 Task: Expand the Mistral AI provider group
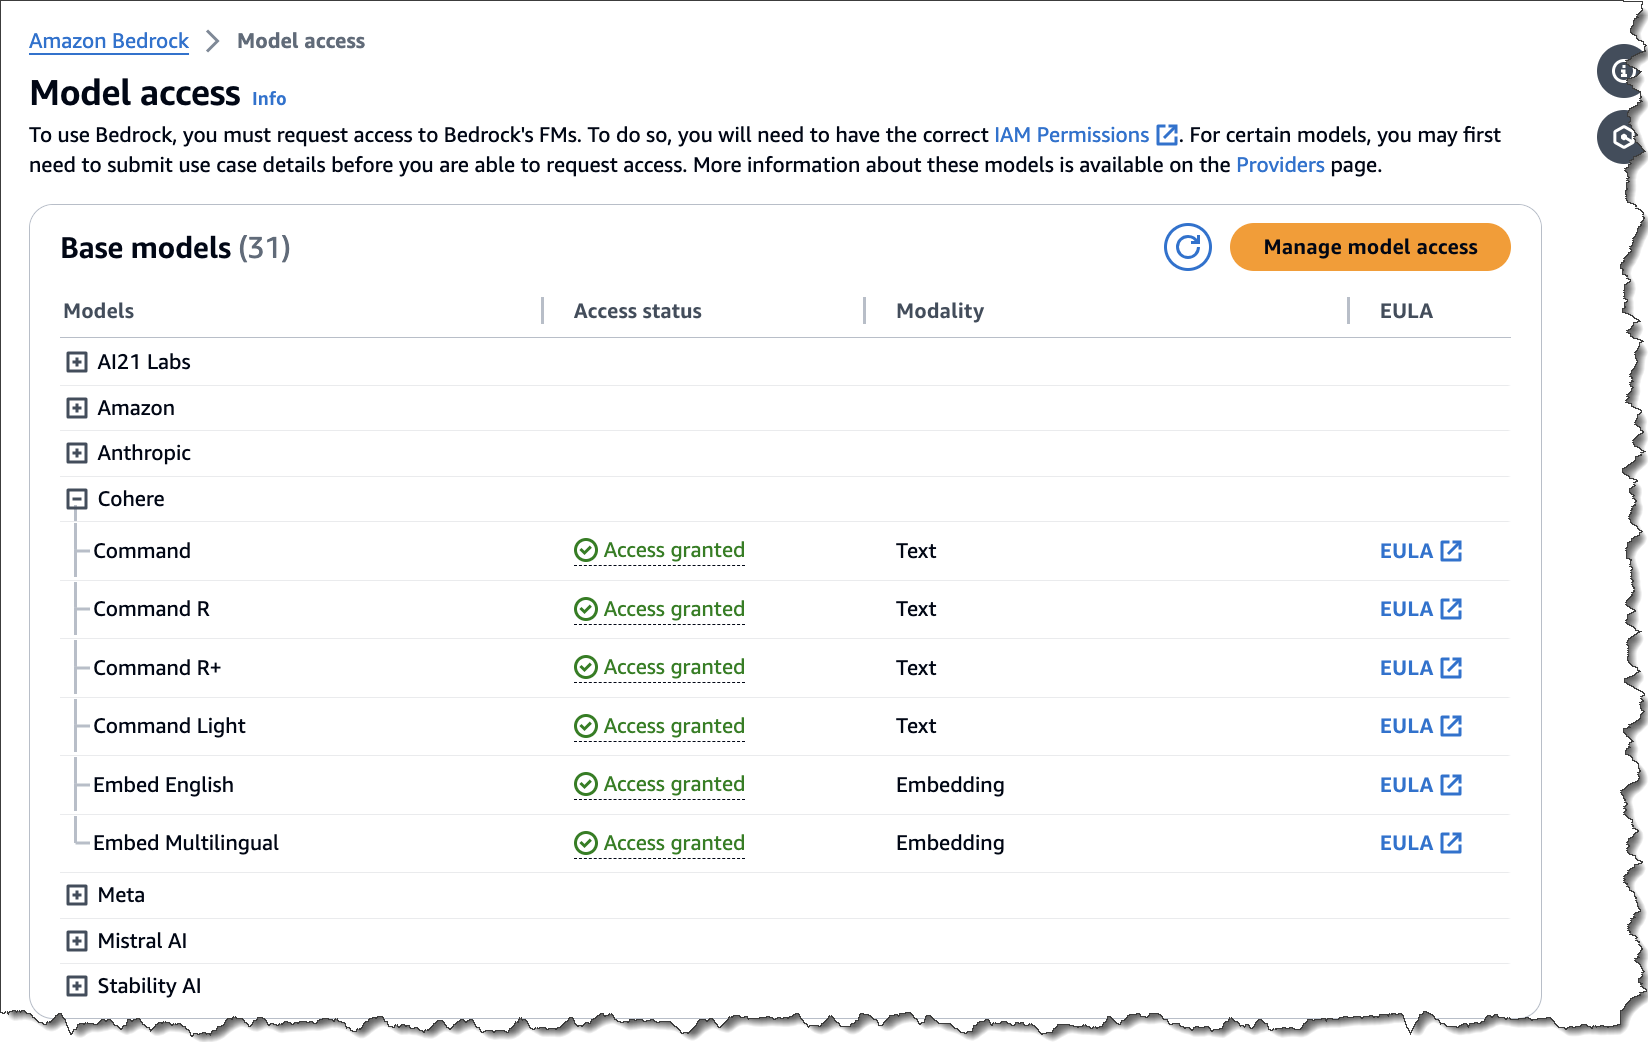tap(77, 941)
